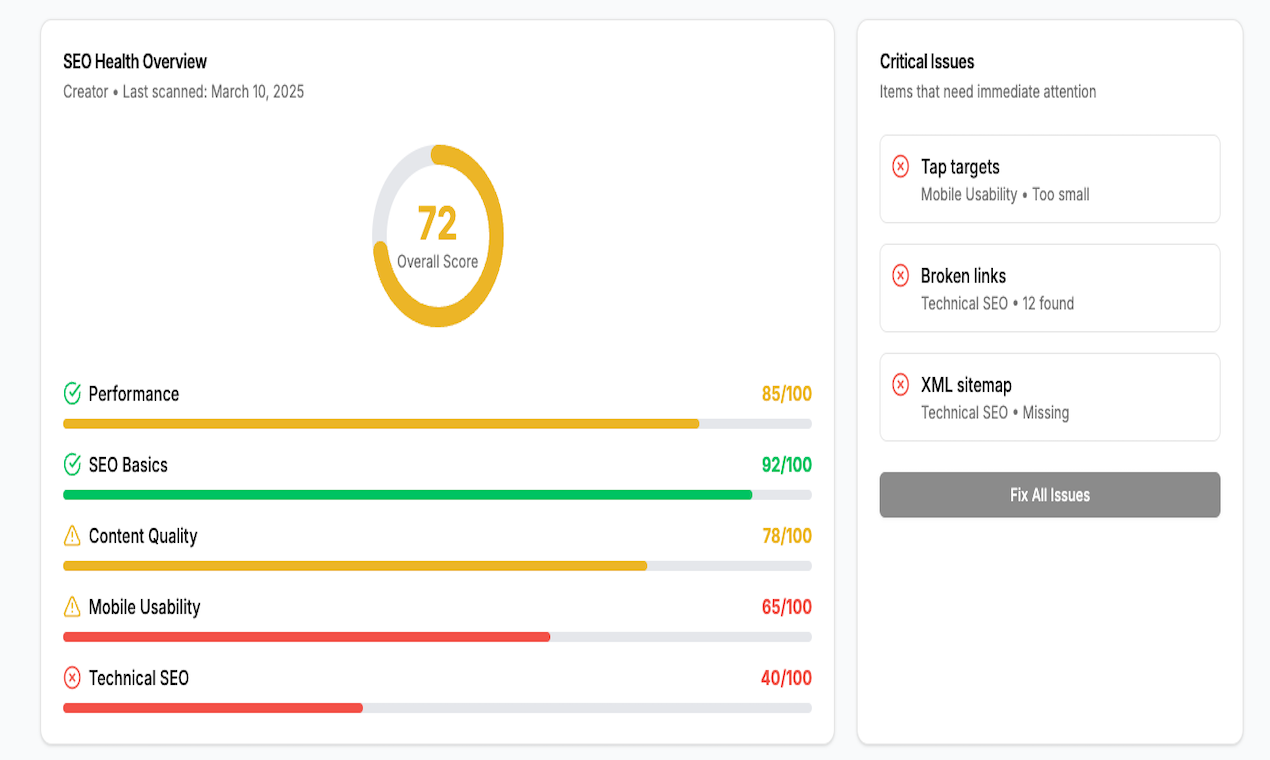Click the red X icon on XML sitemap
The width and height of the screenshot is (1270, 760).
pyautogui.click(x=901, y=385)
